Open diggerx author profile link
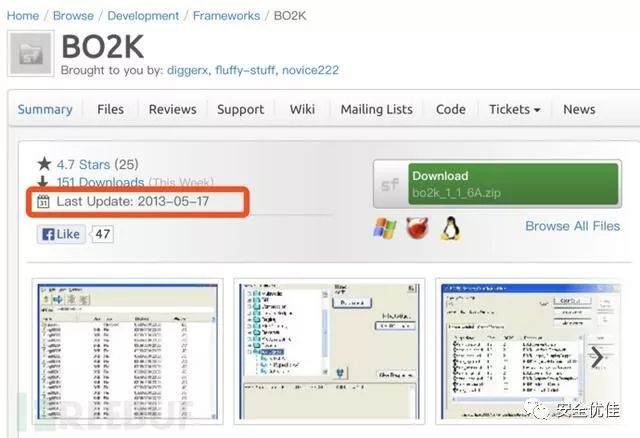 click(x=188, y=70)
